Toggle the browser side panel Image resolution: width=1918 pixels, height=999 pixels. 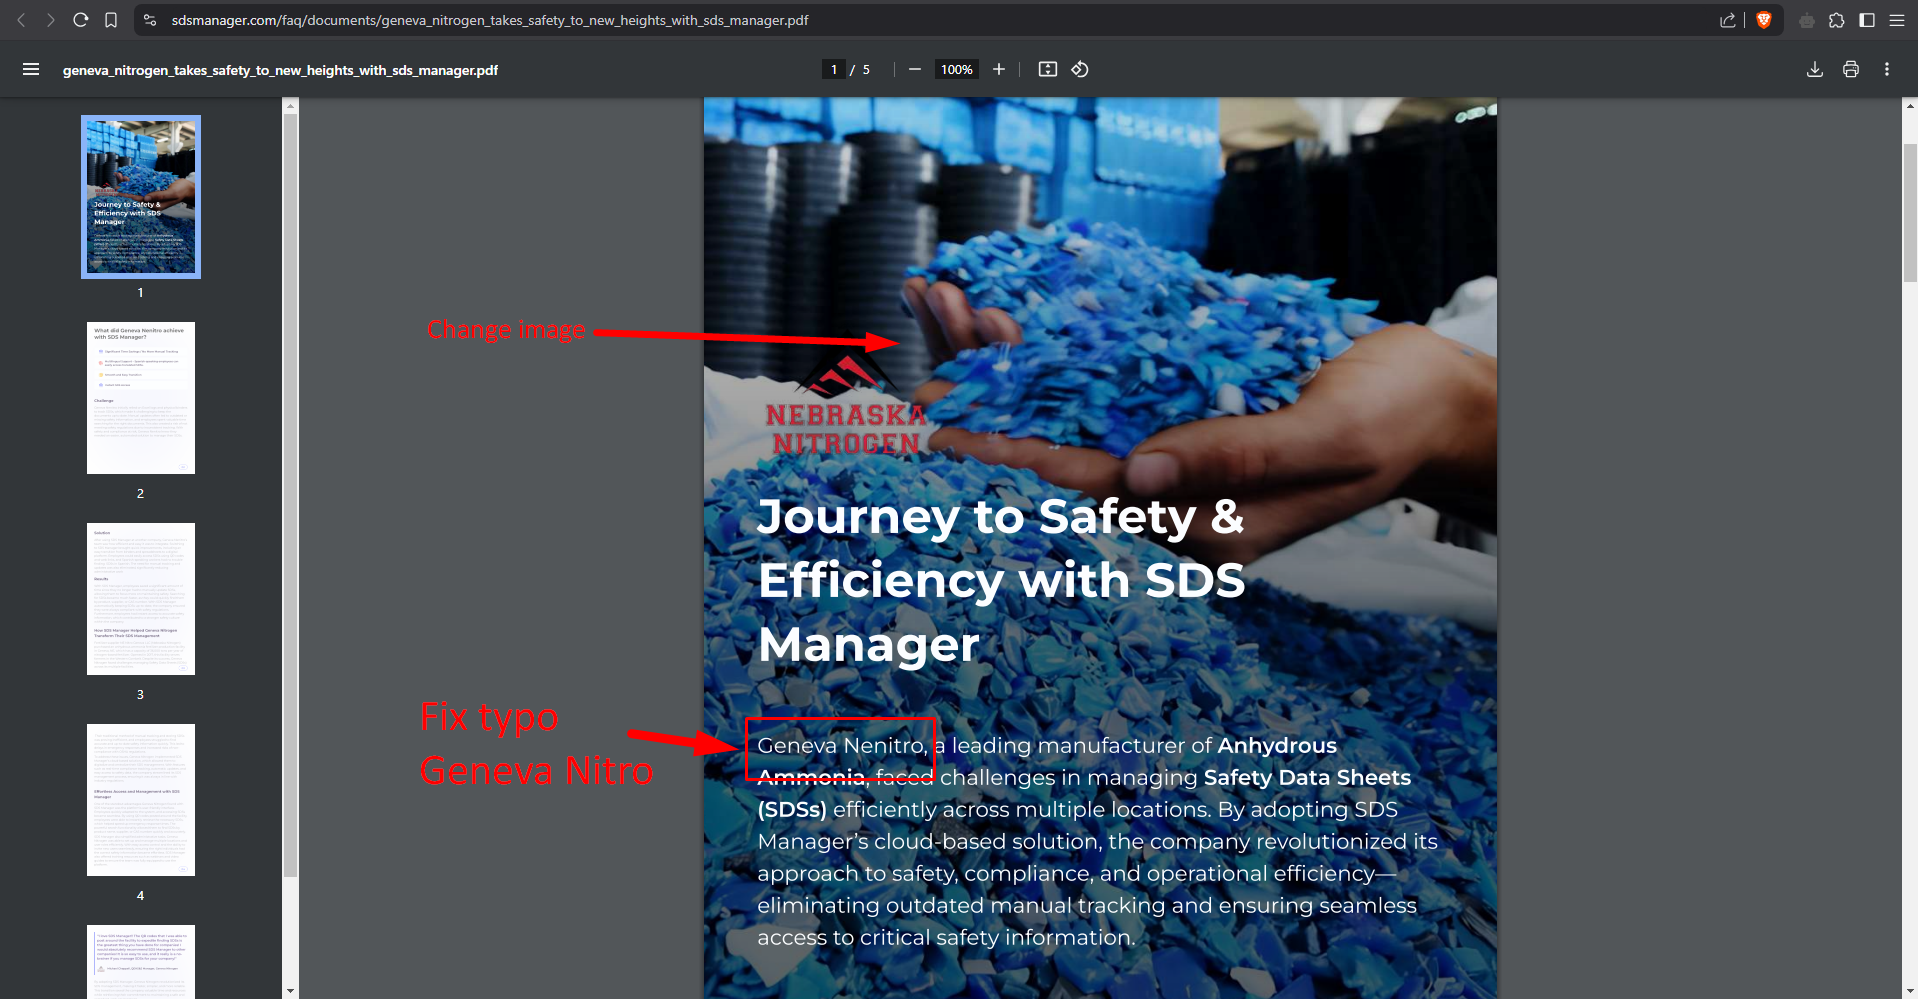click(x=1866, y=20)
